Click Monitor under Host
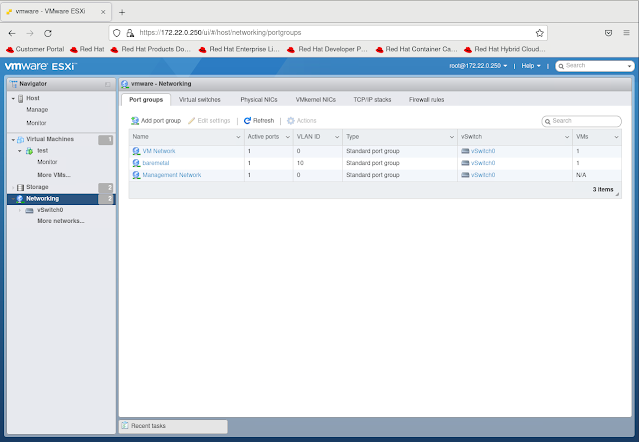 (x=36, y=123)
